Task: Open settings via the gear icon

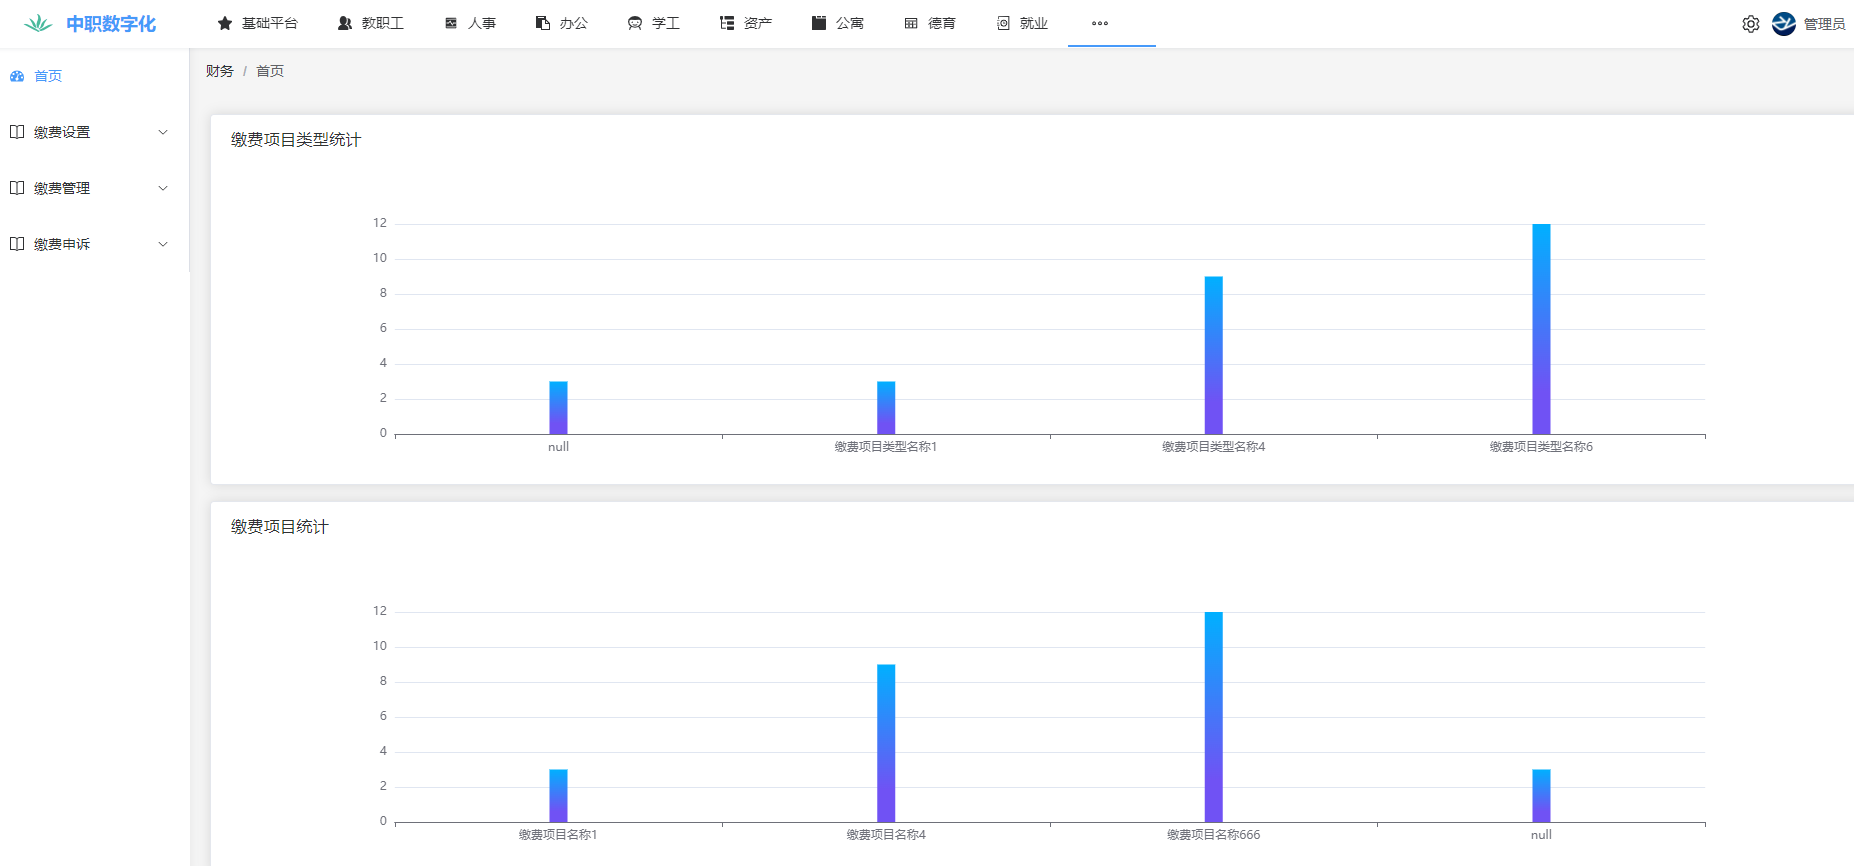Action: (x=1750, y=24)
